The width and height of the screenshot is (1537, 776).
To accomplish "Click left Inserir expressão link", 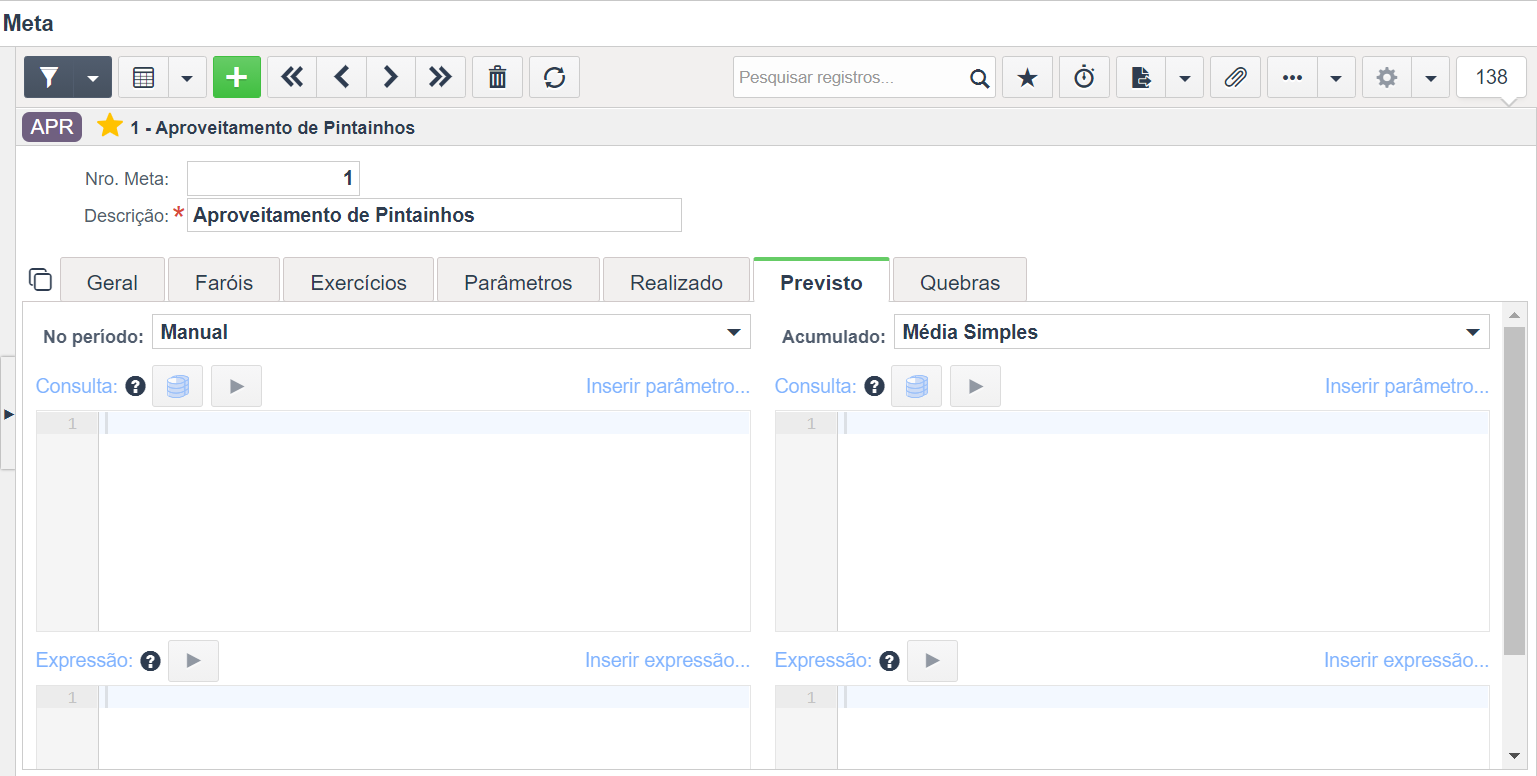I will tap(667, 660).
